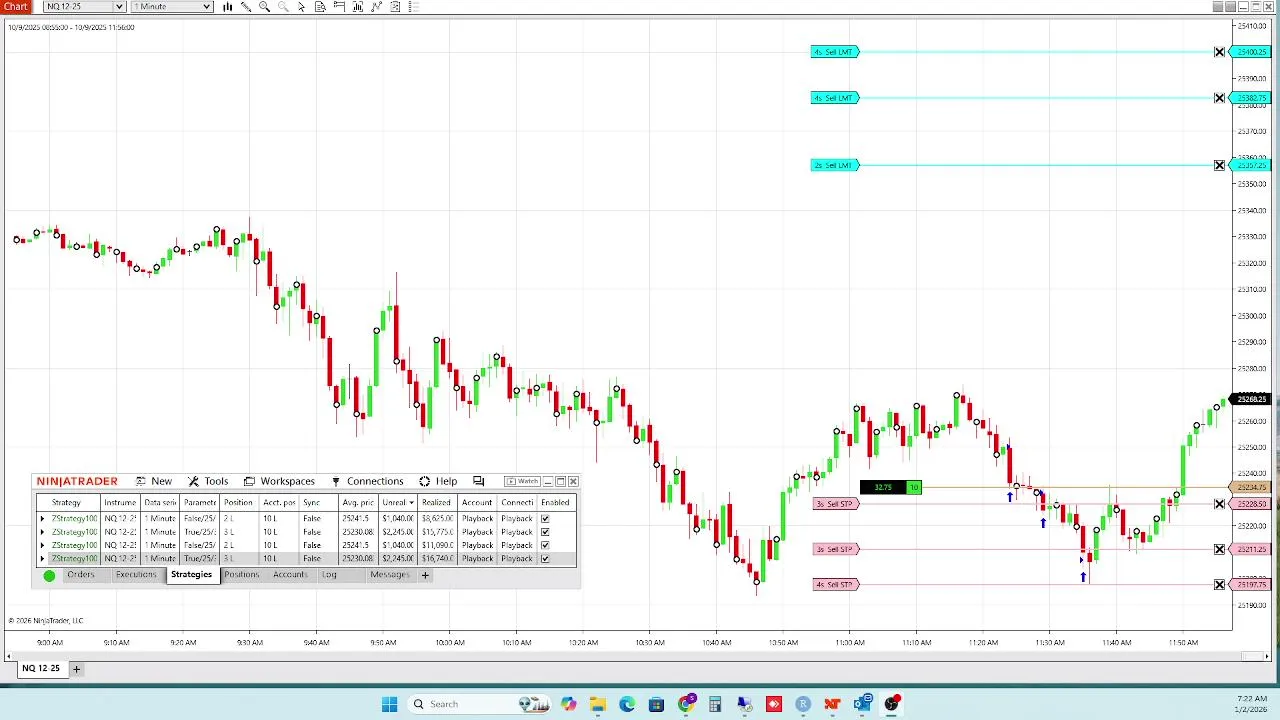
Task: Open the Connections menu
Action: [367, 482]
